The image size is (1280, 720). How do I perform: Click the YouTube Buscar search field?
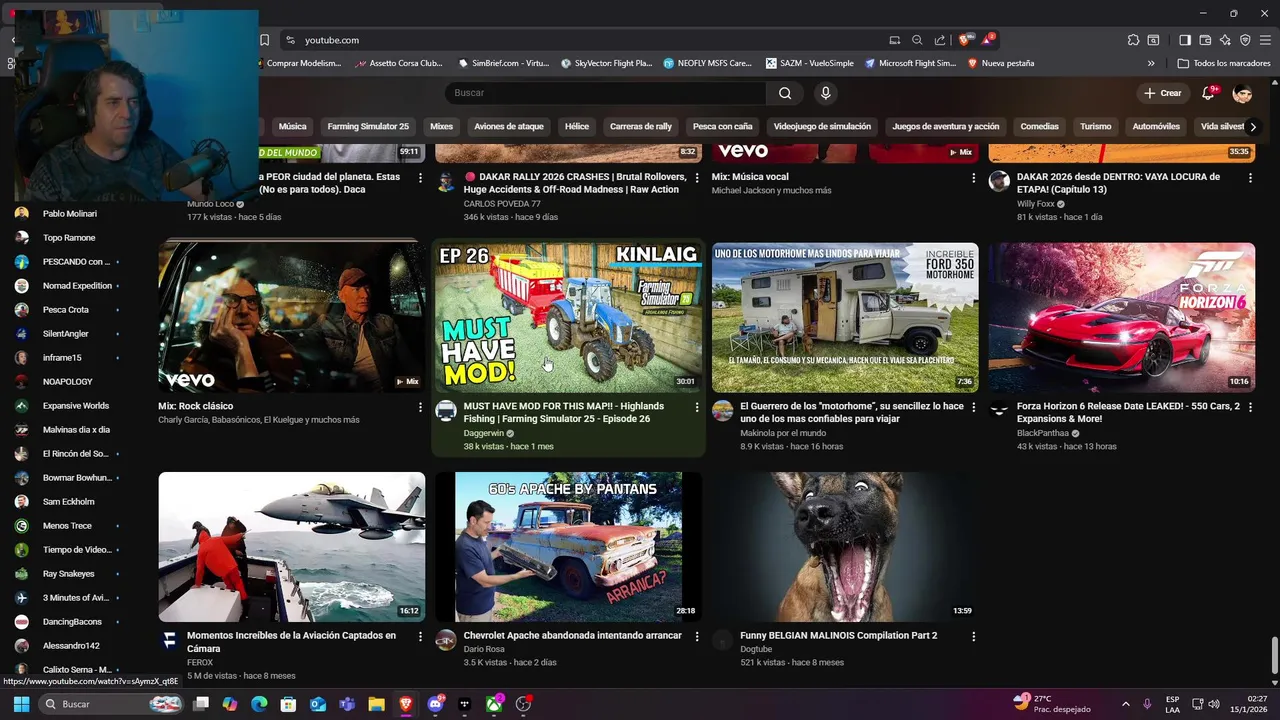click(605, 93)
